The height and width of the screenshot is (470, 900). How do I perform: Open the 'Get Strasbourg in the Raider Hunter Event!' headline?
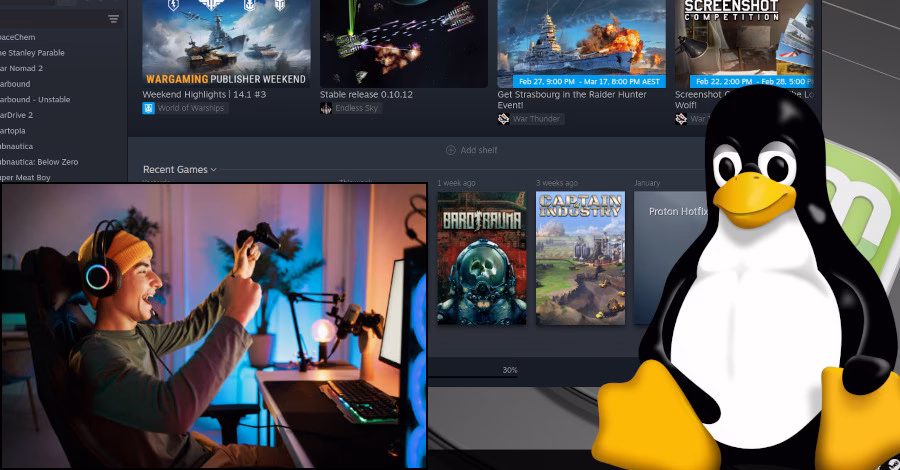point(572,100)
